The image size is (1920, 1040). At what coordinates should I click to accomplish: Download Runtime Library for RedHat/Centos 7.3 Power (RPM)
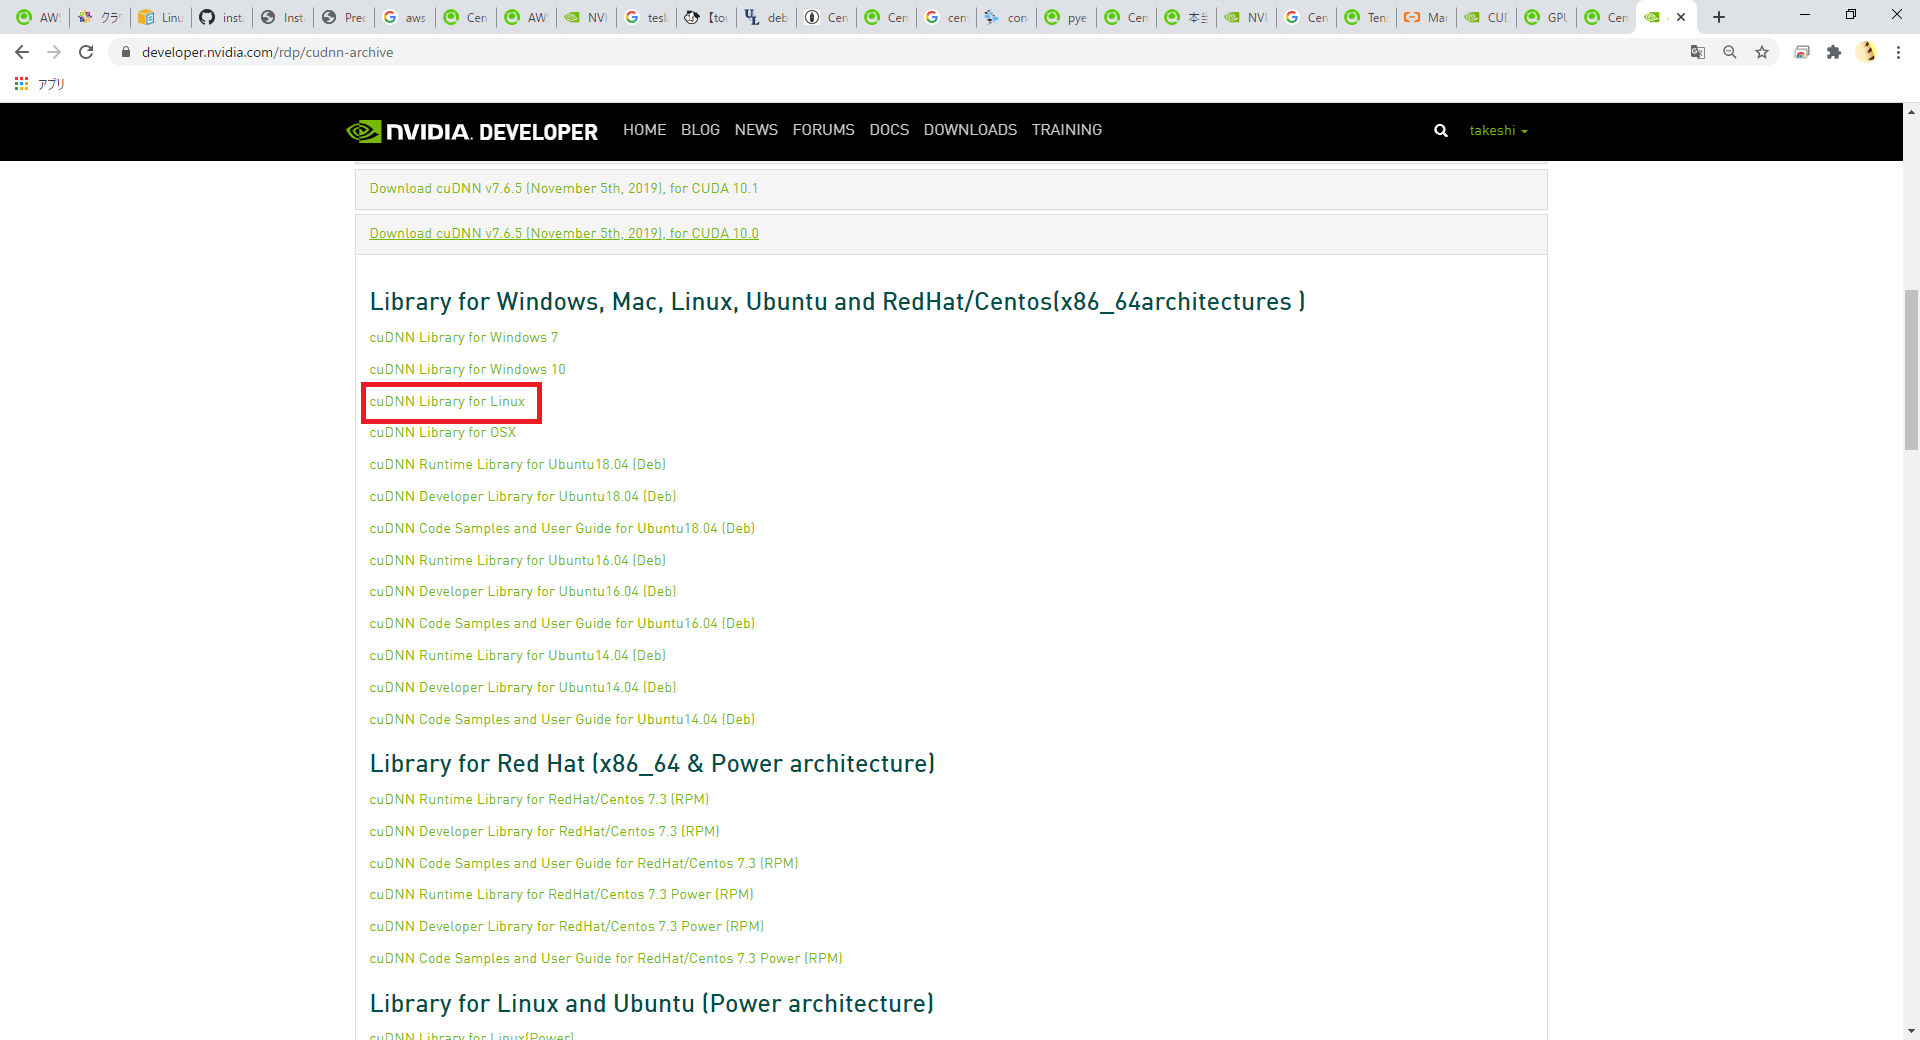pyautogui.click(x=561, y=895)
